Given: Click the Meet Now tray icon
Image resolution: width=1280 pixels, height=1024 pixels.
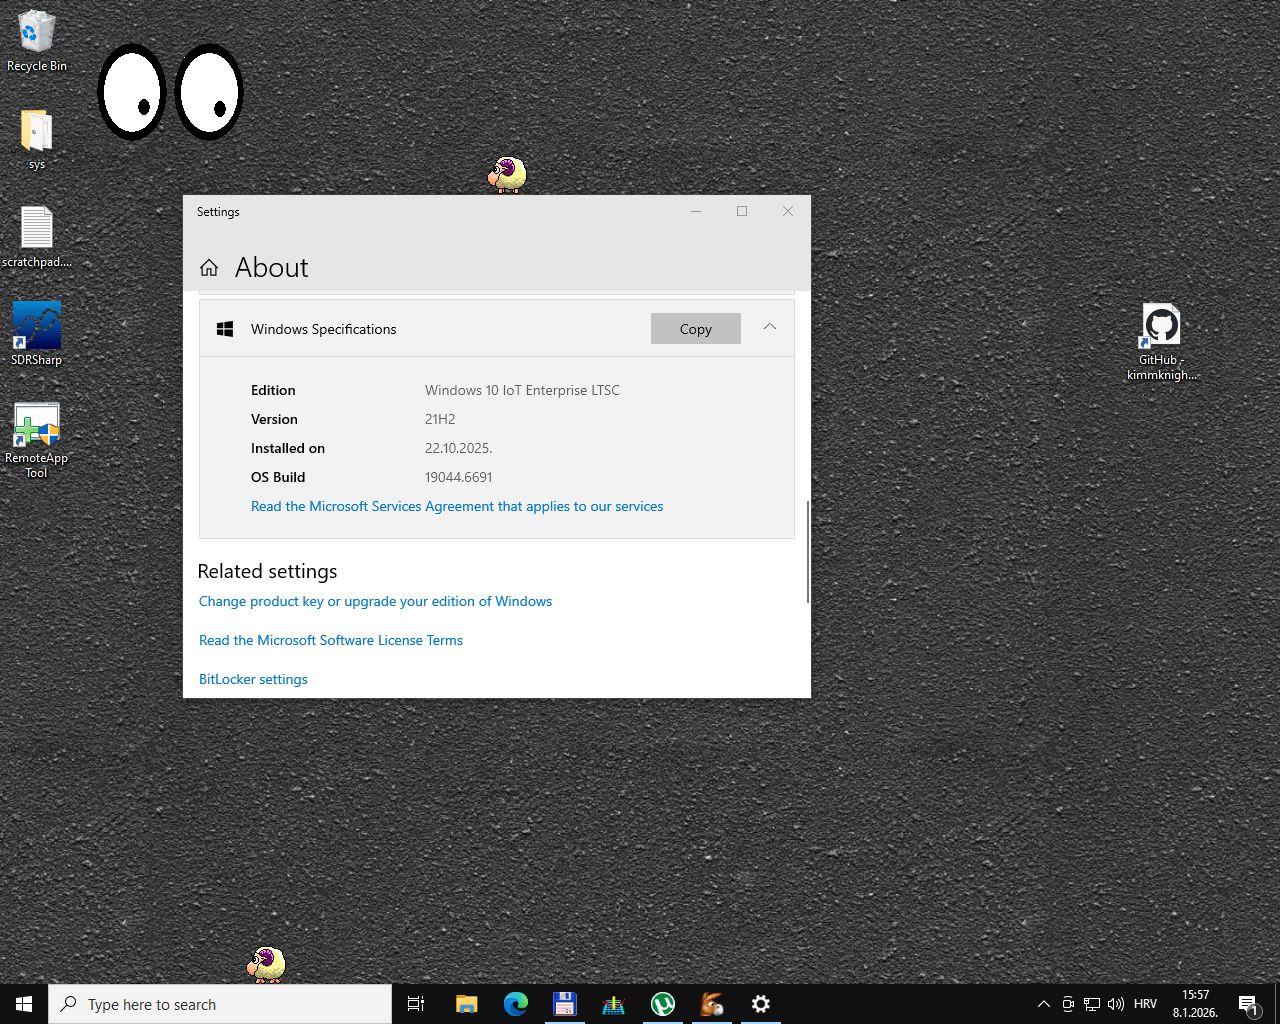Looking at the screenshot, I should coord(1068,1004).
